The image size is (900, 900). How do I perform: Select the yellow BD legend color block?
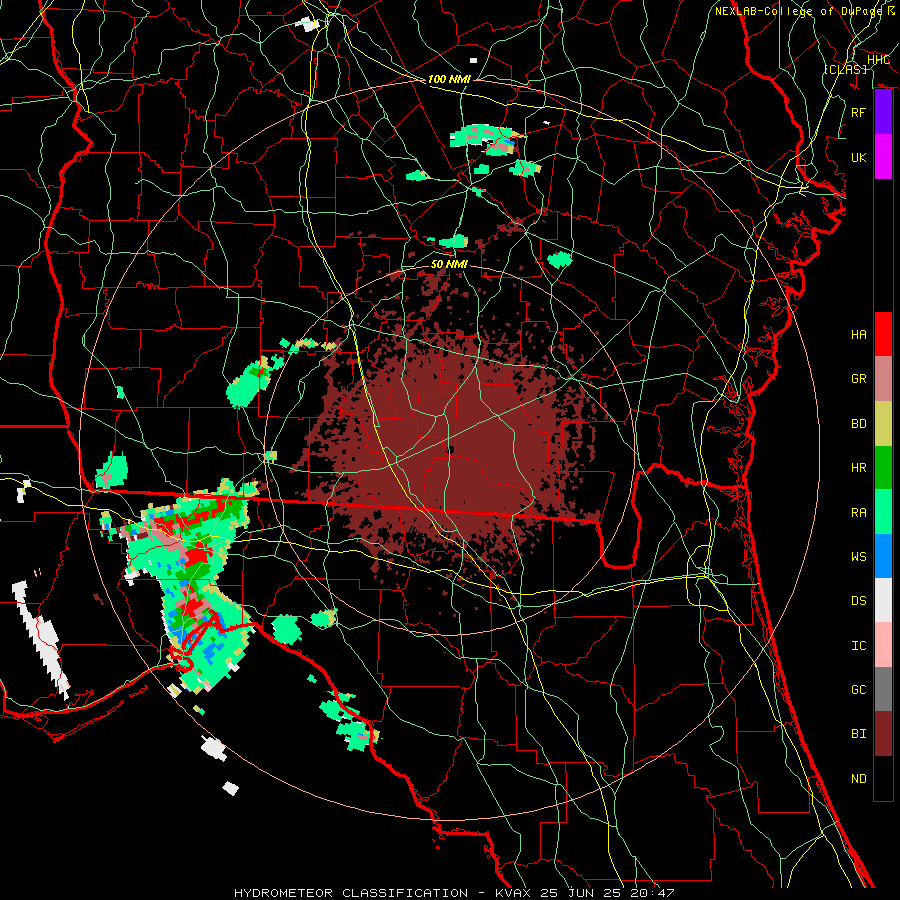click(883, 424)
